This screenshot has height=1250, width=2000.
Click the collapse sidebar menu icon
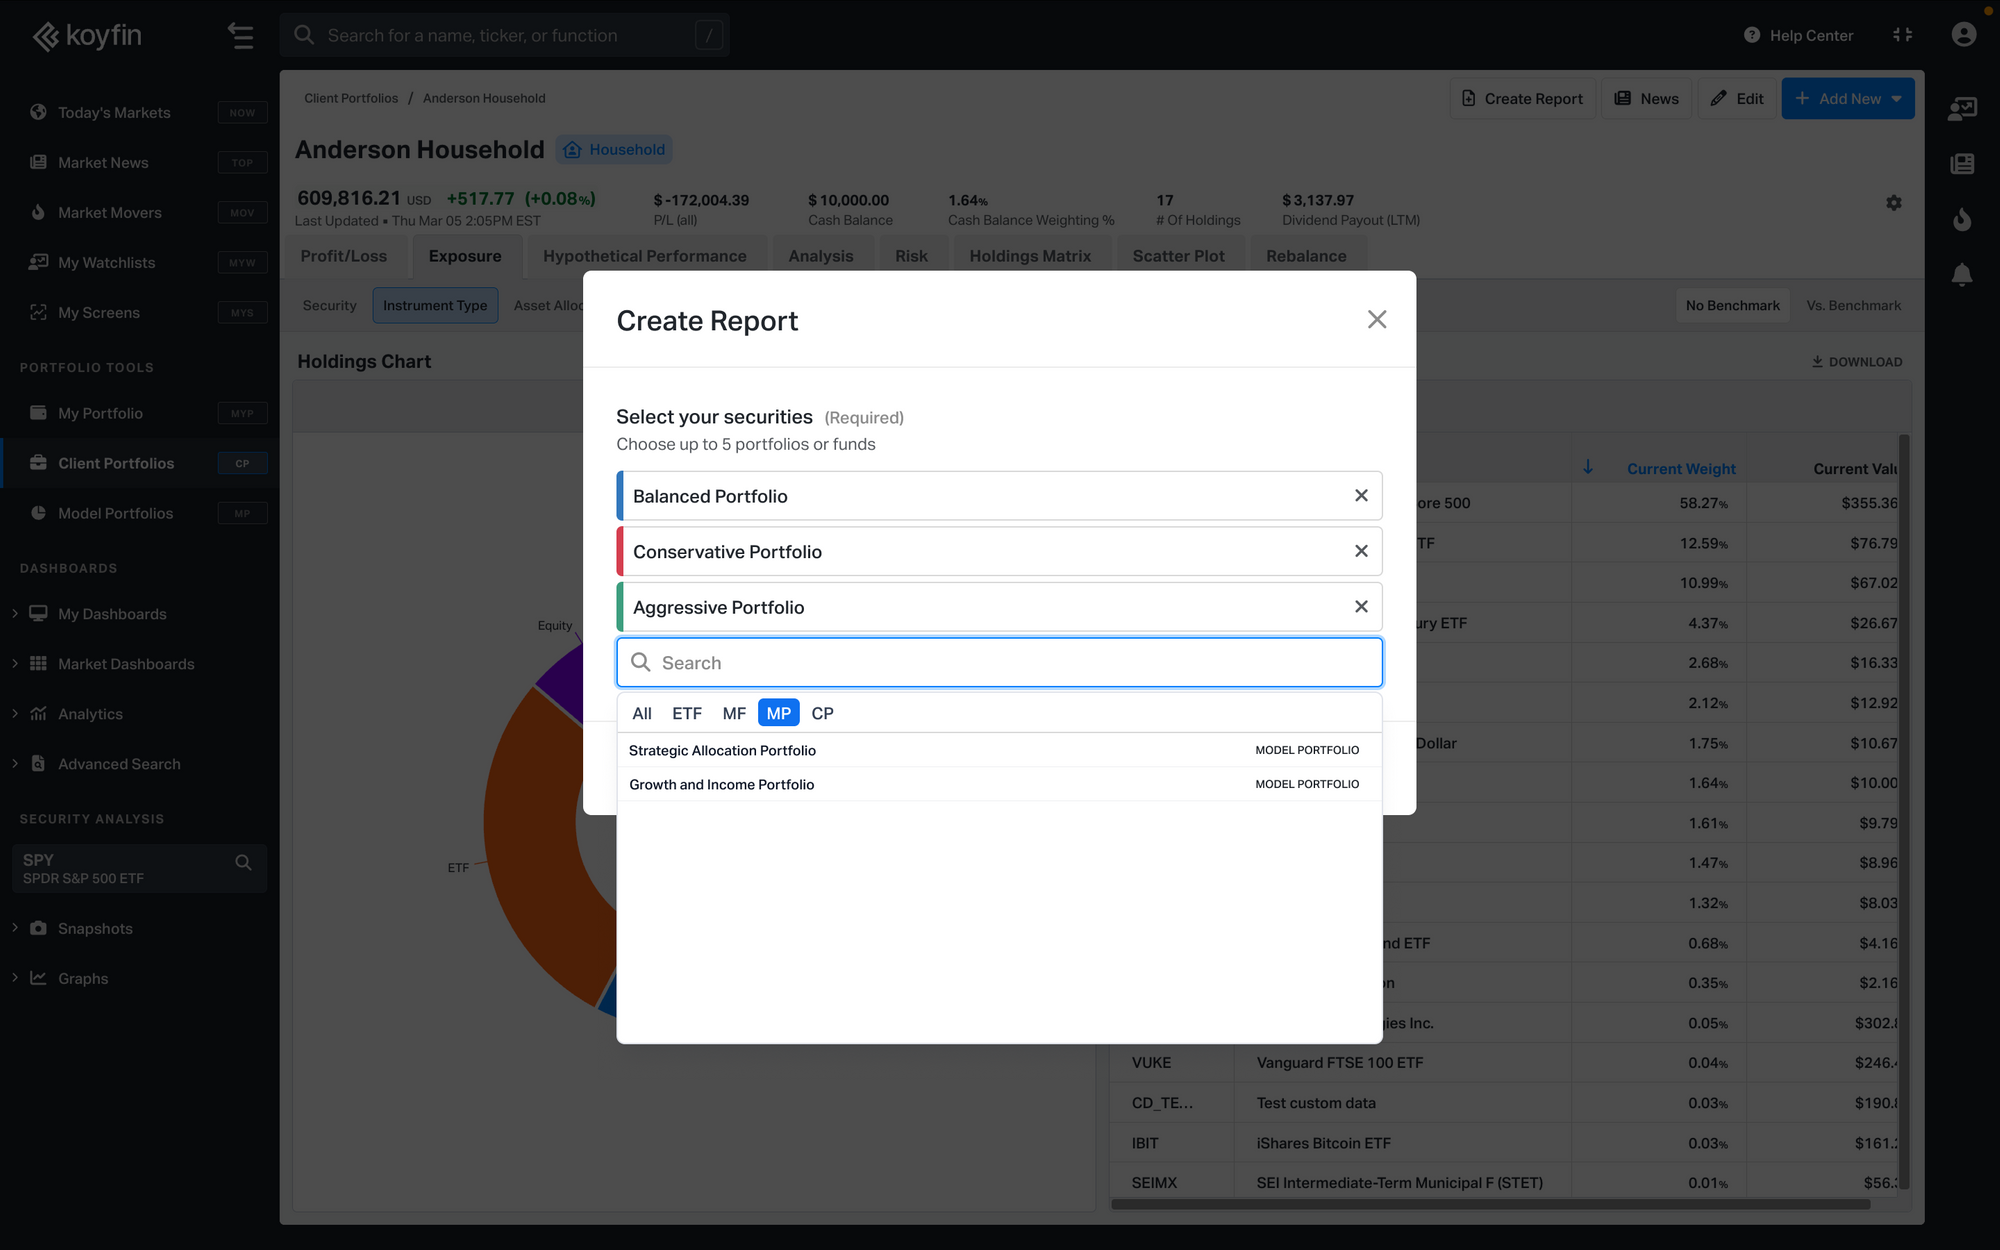240,36
